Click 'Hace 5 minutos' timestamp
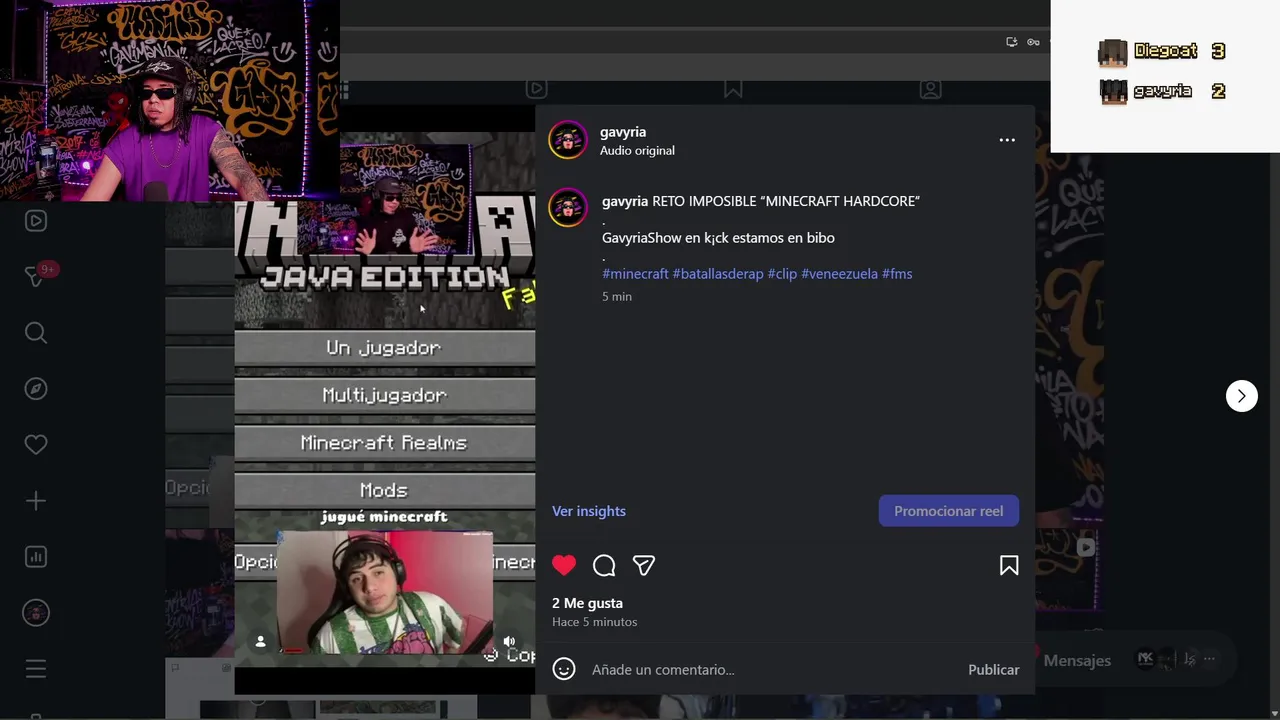Viewport: 1280px width, 720px height. pos(594,622)
